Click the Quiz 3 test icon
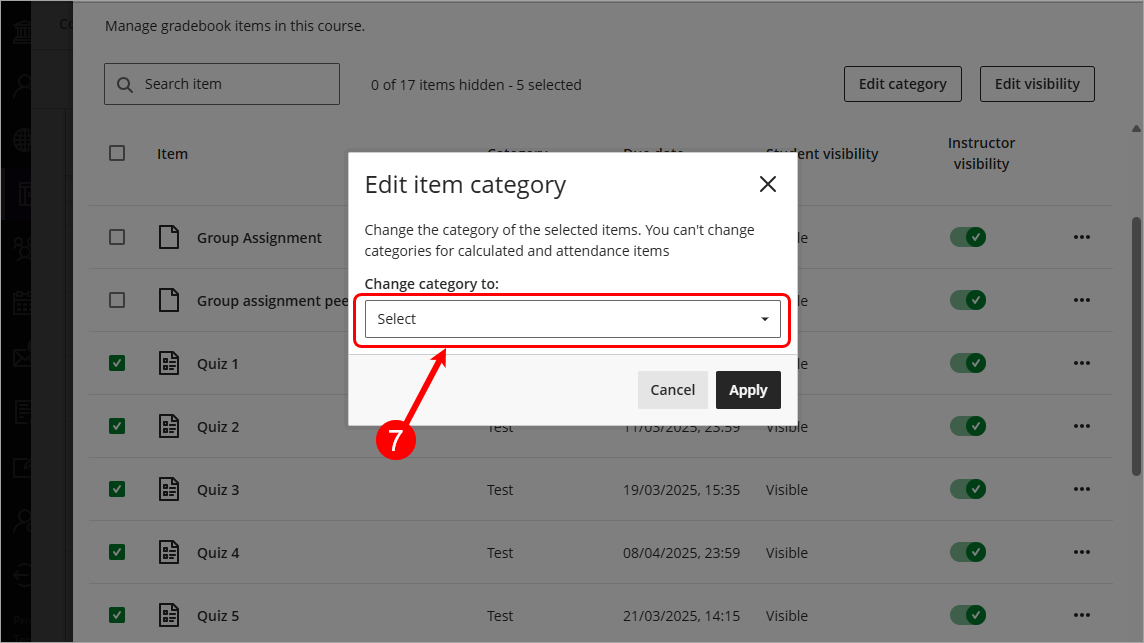 point(169,489)
